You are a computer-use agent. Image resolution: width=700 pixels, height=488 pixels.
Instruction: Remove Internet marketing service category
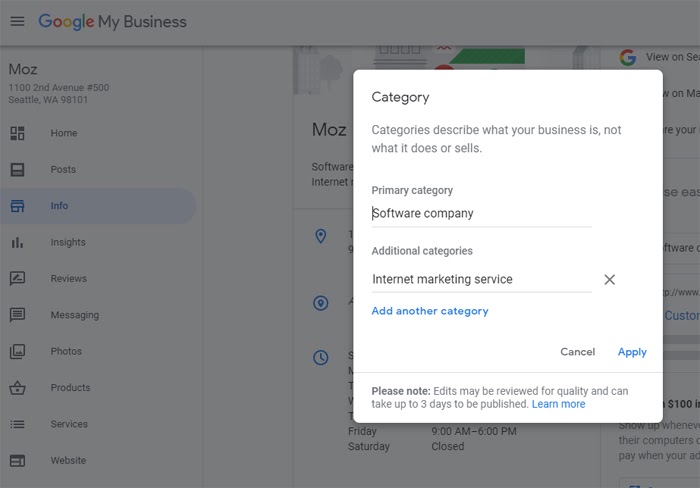pyautogui.click(x=609, y=280)
